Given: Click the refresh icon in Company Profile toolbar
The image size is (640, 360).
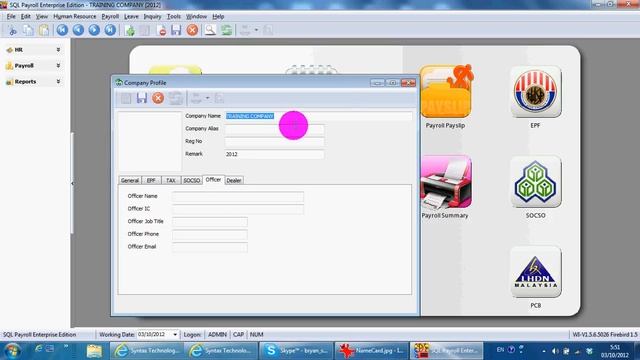Looking at the screenshot, I should (176, 98).
